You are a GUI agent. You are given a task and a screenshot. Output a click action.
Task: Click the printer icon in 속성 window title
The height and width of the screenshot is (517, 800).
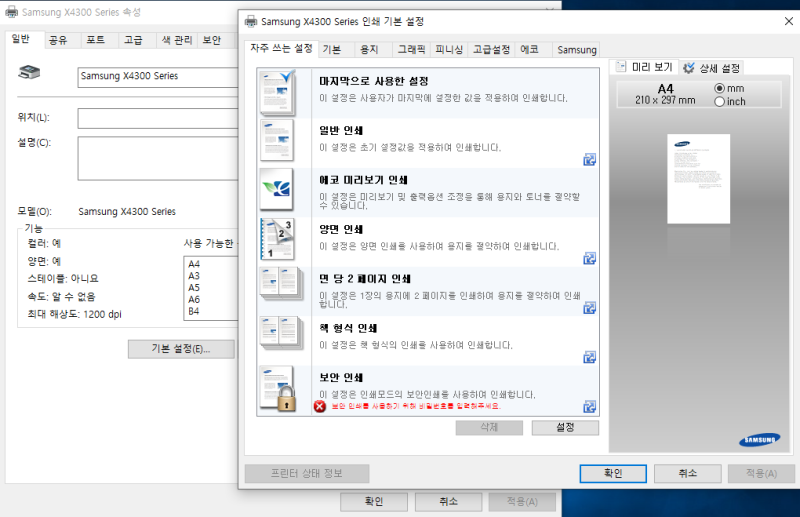pos(11,12)
